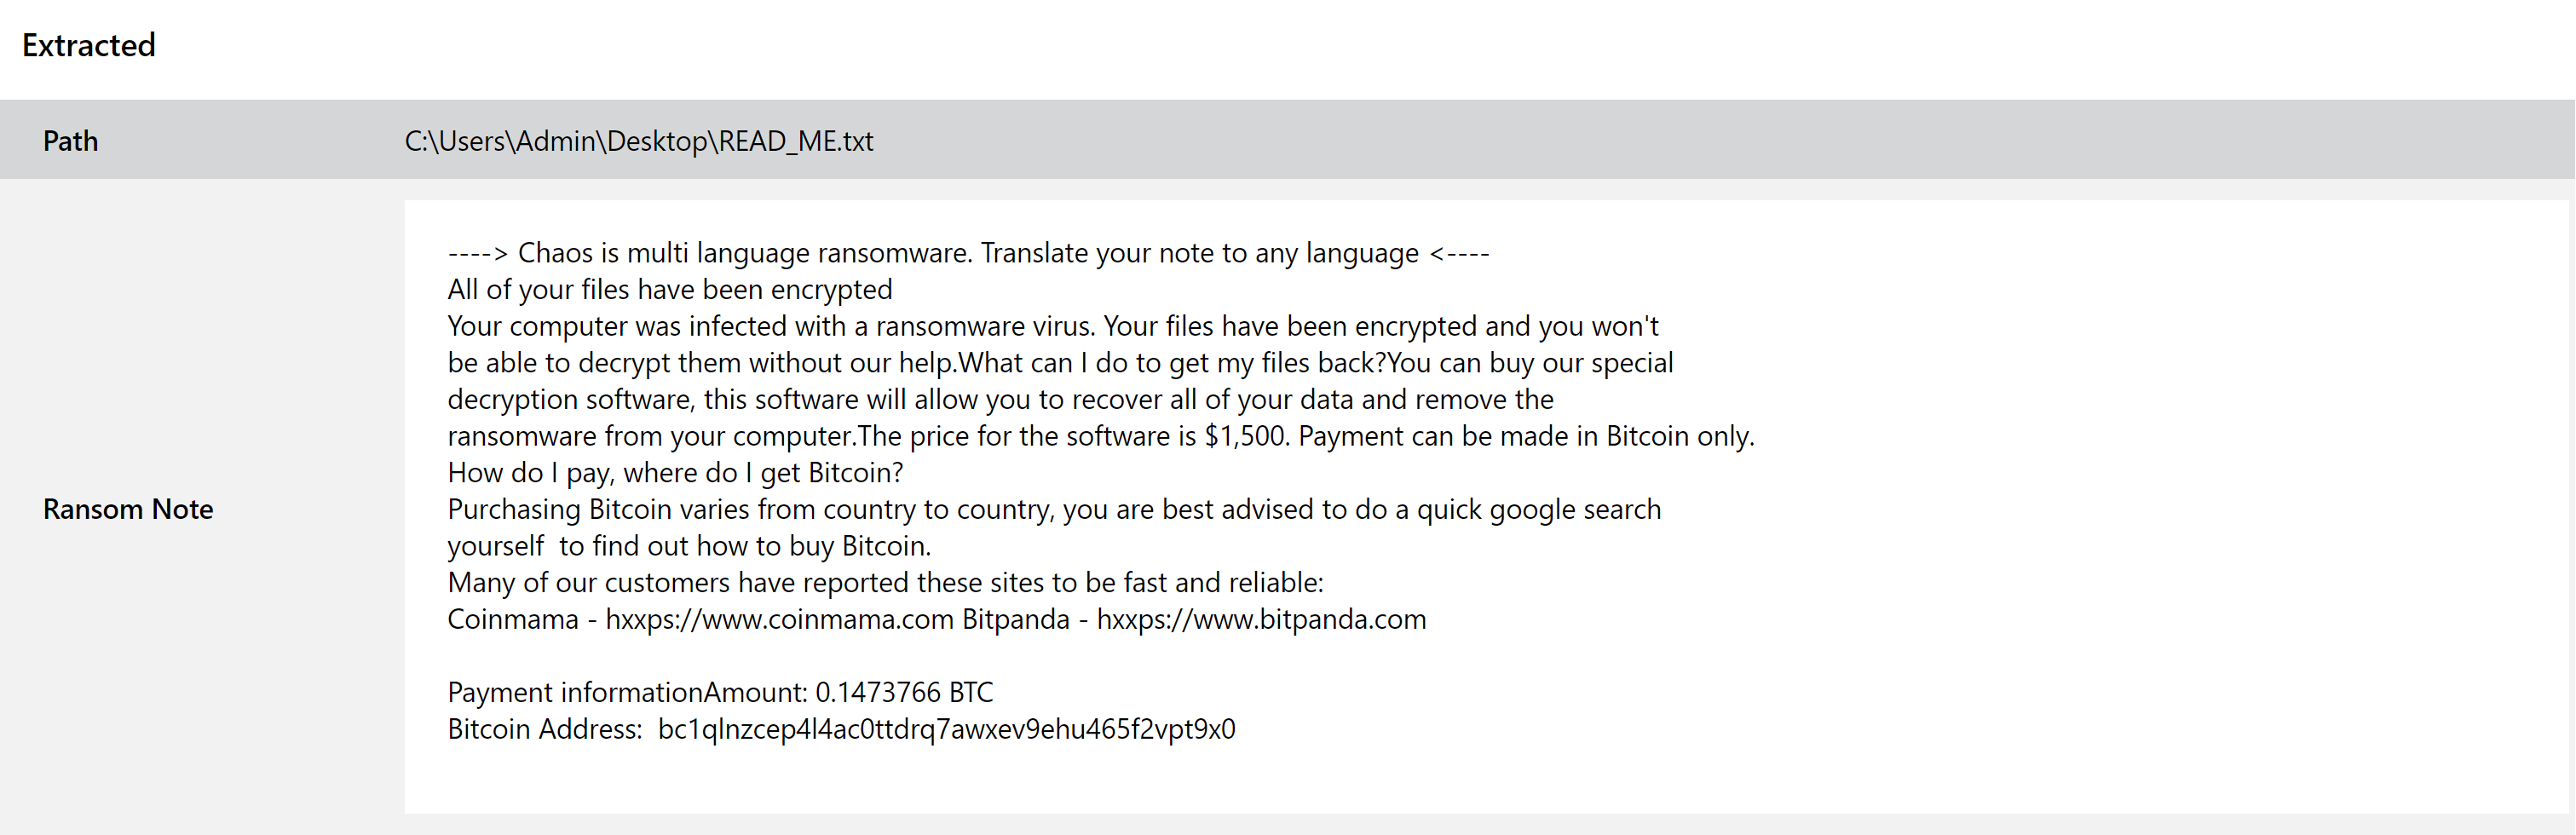The height and width of the screenshot is (835, 2576).
Task: Click the bitpanda.com URL text
Action: coord(1261,619)
